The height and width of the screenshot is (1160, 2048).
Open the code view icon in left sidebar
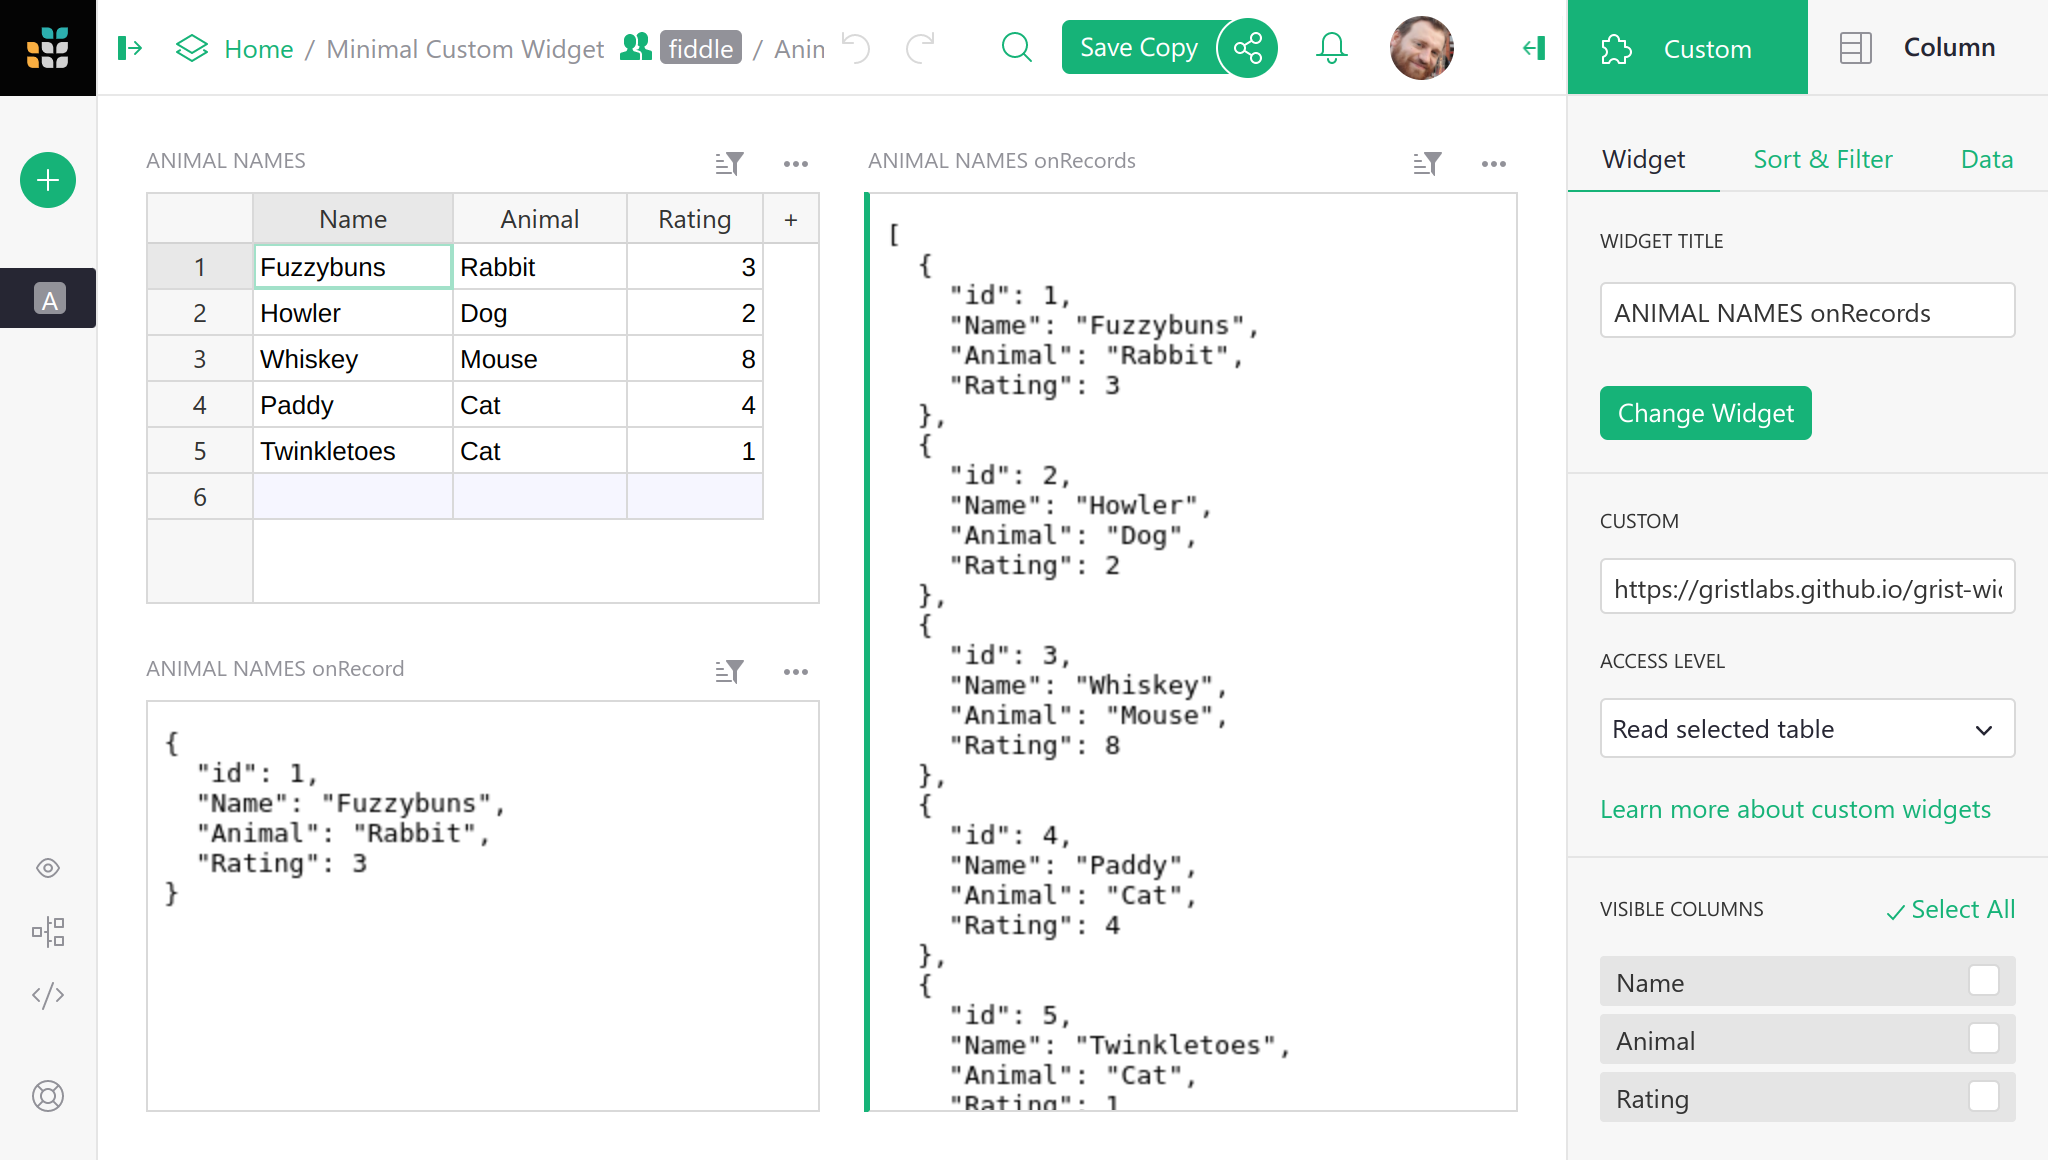pyautogui.click(x=47, y=995)
